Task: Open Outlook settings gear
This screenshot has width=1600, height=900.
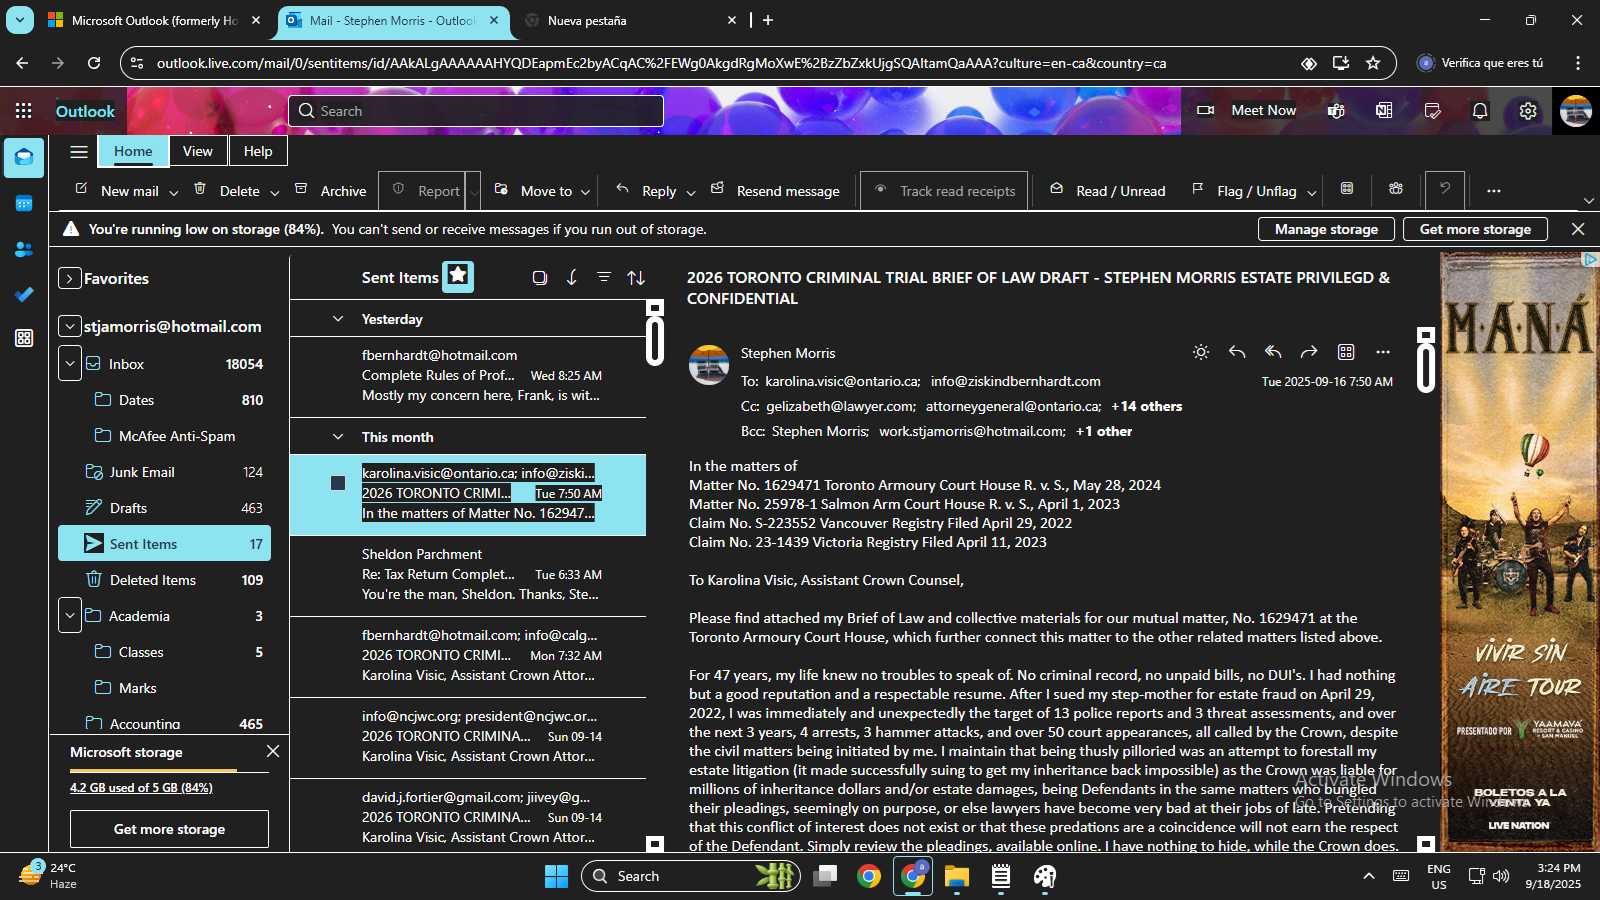Action: [x=1528, y=111]
